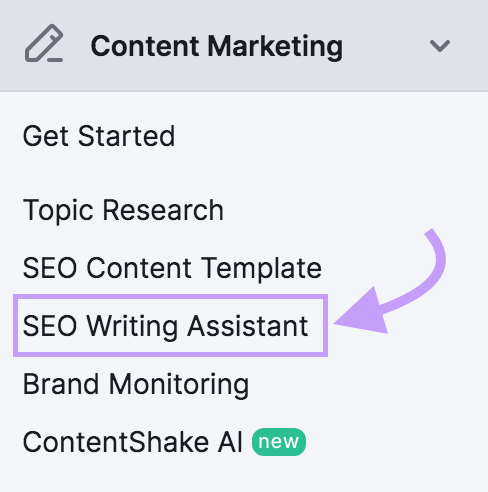Viewport: 488px width, 492px height.
Task: Click the word Template in SEO Content Template
Action: (262, 268)
